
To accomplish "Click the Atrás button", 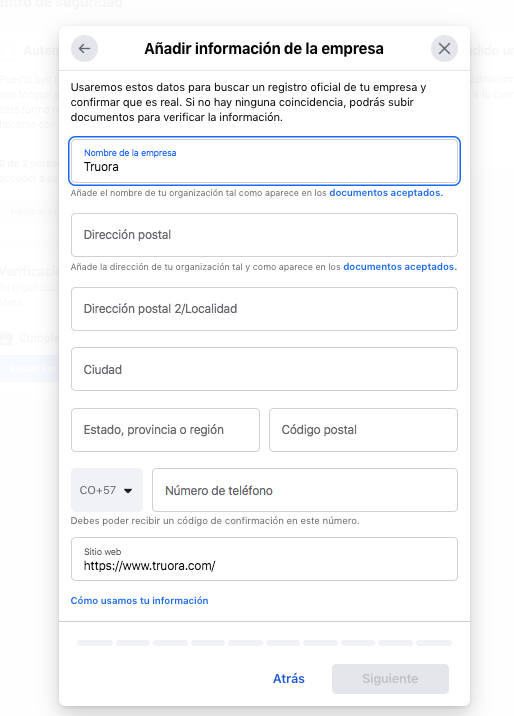I will (288, 679).
